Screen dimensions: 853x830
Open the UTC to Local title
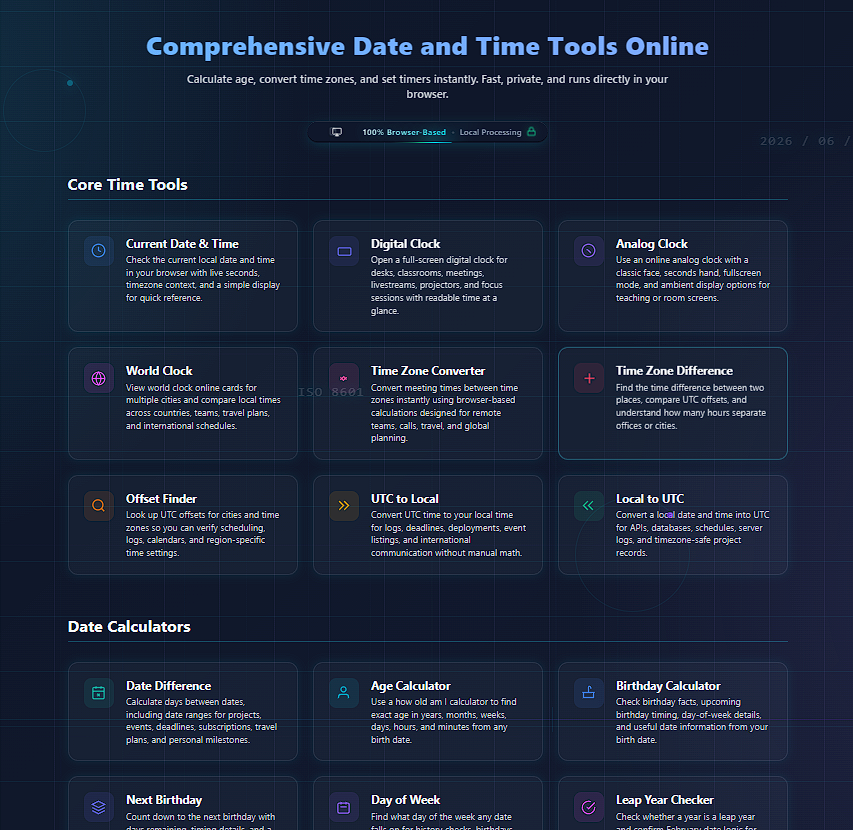click(404, 499)
